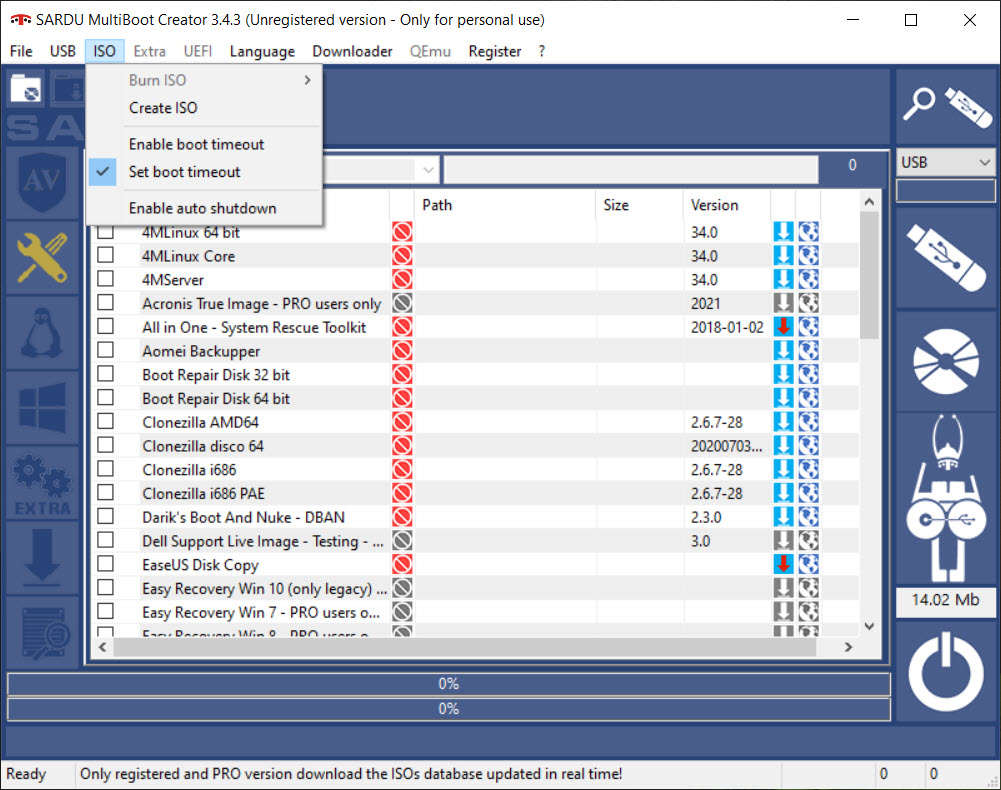Click the 2018-01-02 version cell

[727, 327]
